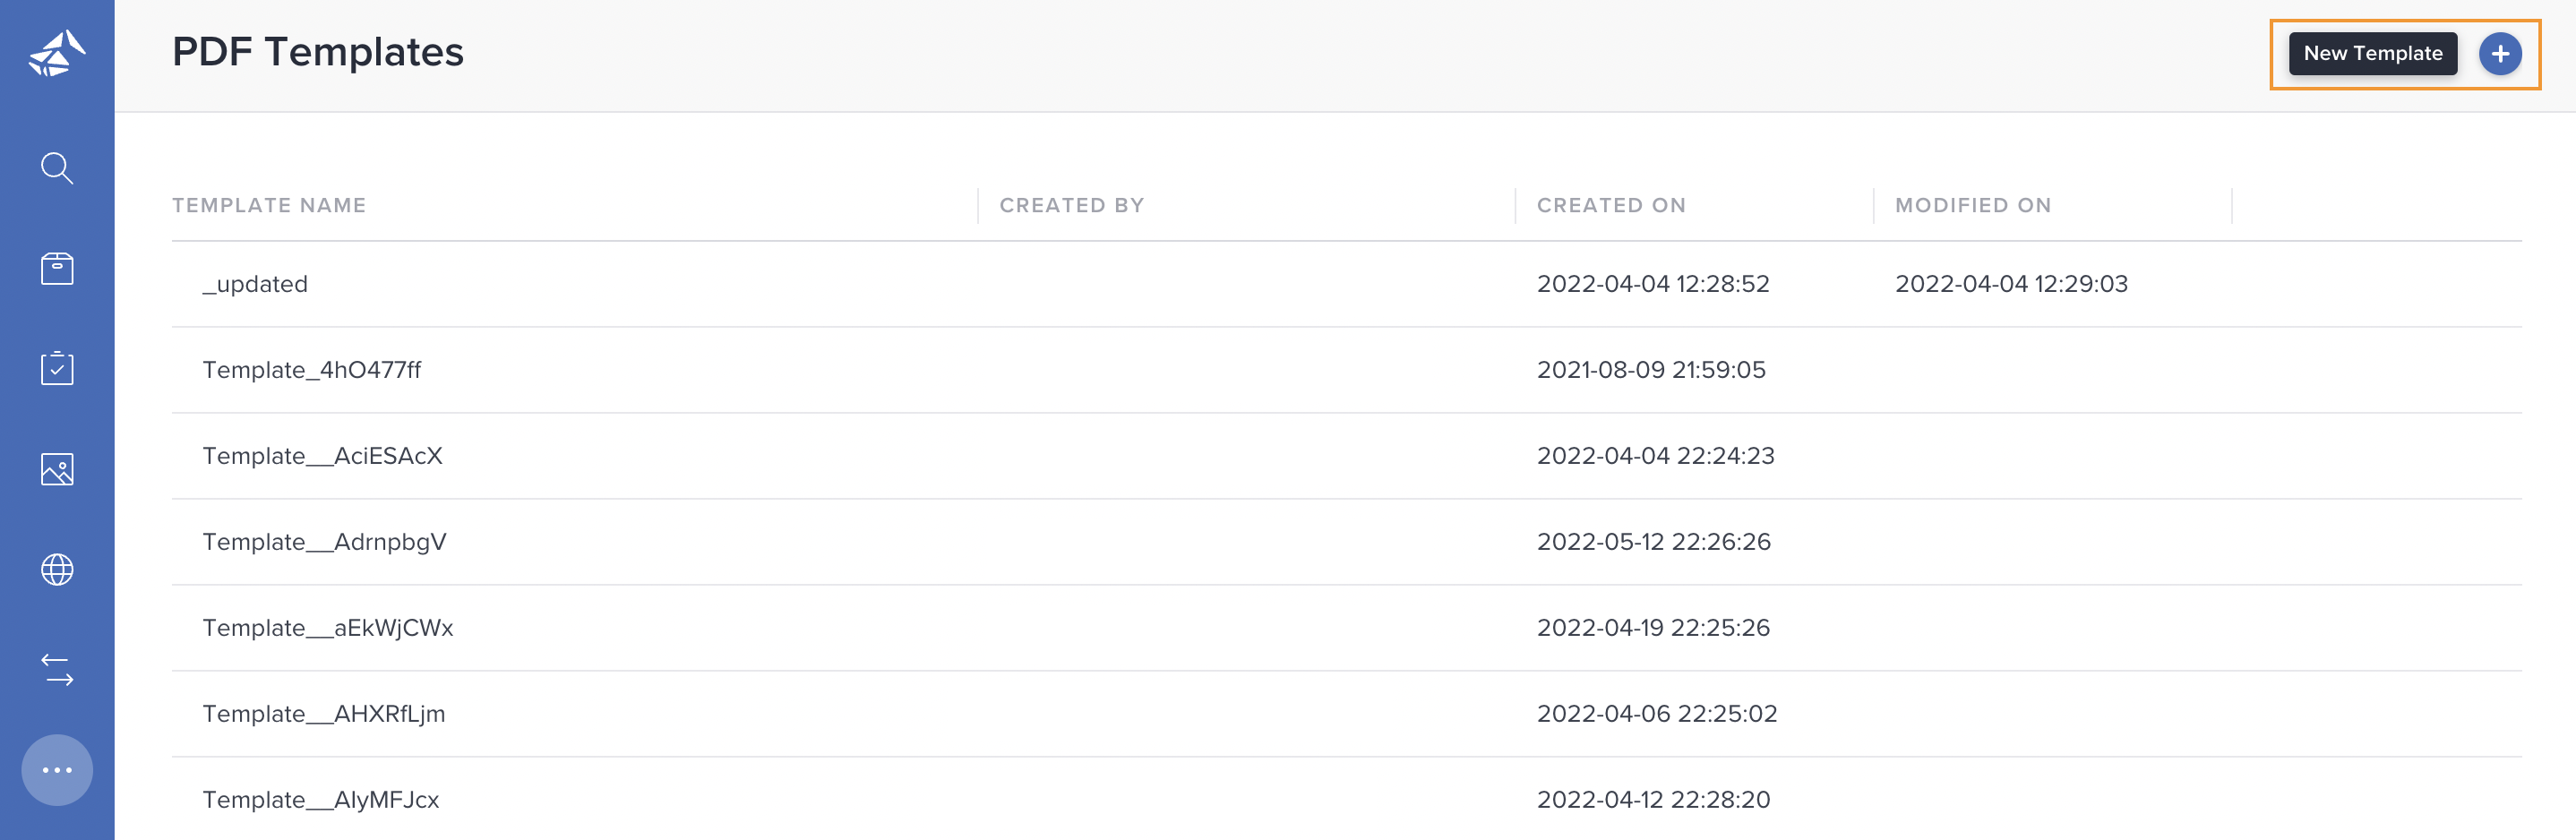This screenshot has width=2576, height=840.
Task: Select the Template__AciESAcX row
Action: [x=1346, y=456]
